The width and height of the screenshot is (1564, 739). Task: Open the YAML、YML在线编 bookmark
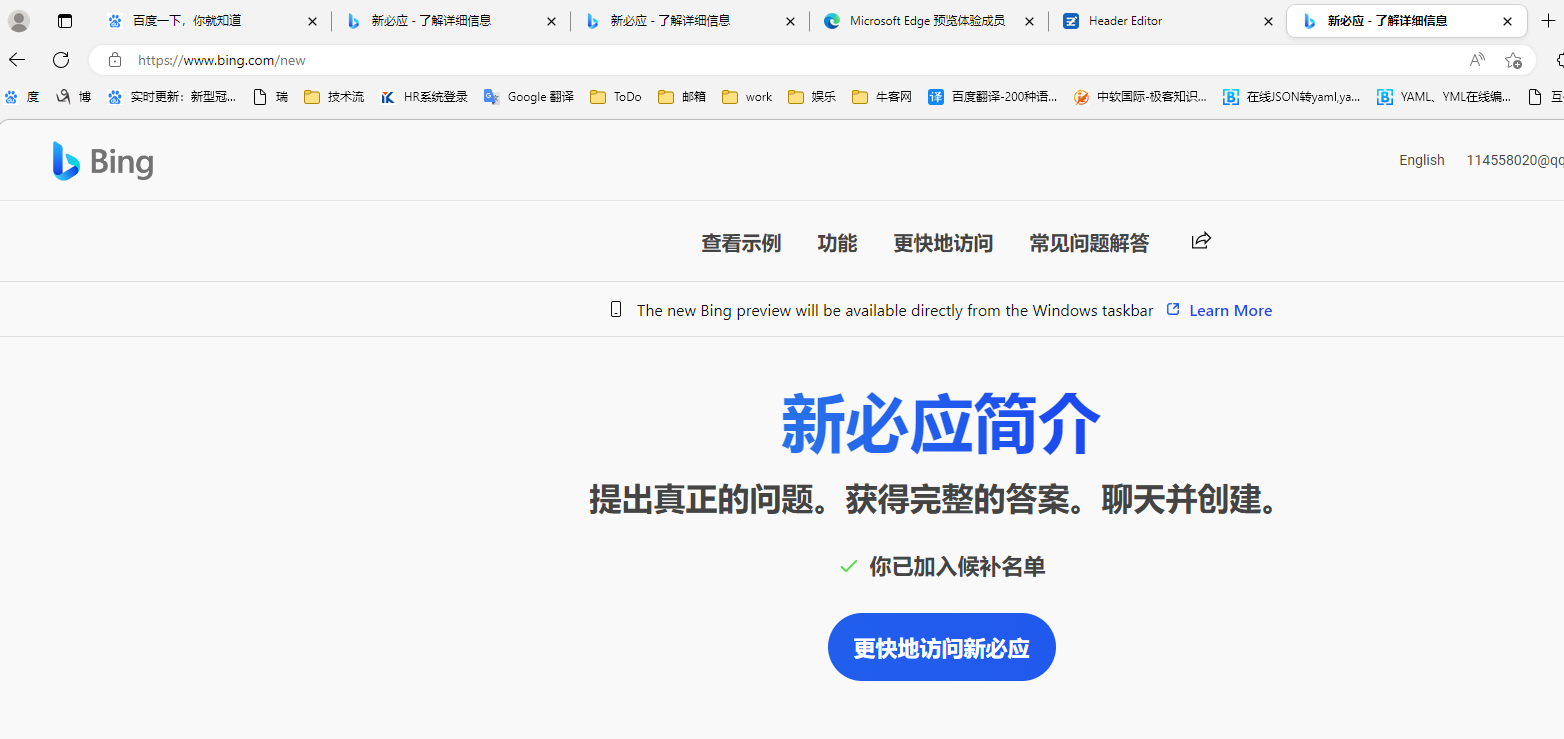[x=1444, y=97]
